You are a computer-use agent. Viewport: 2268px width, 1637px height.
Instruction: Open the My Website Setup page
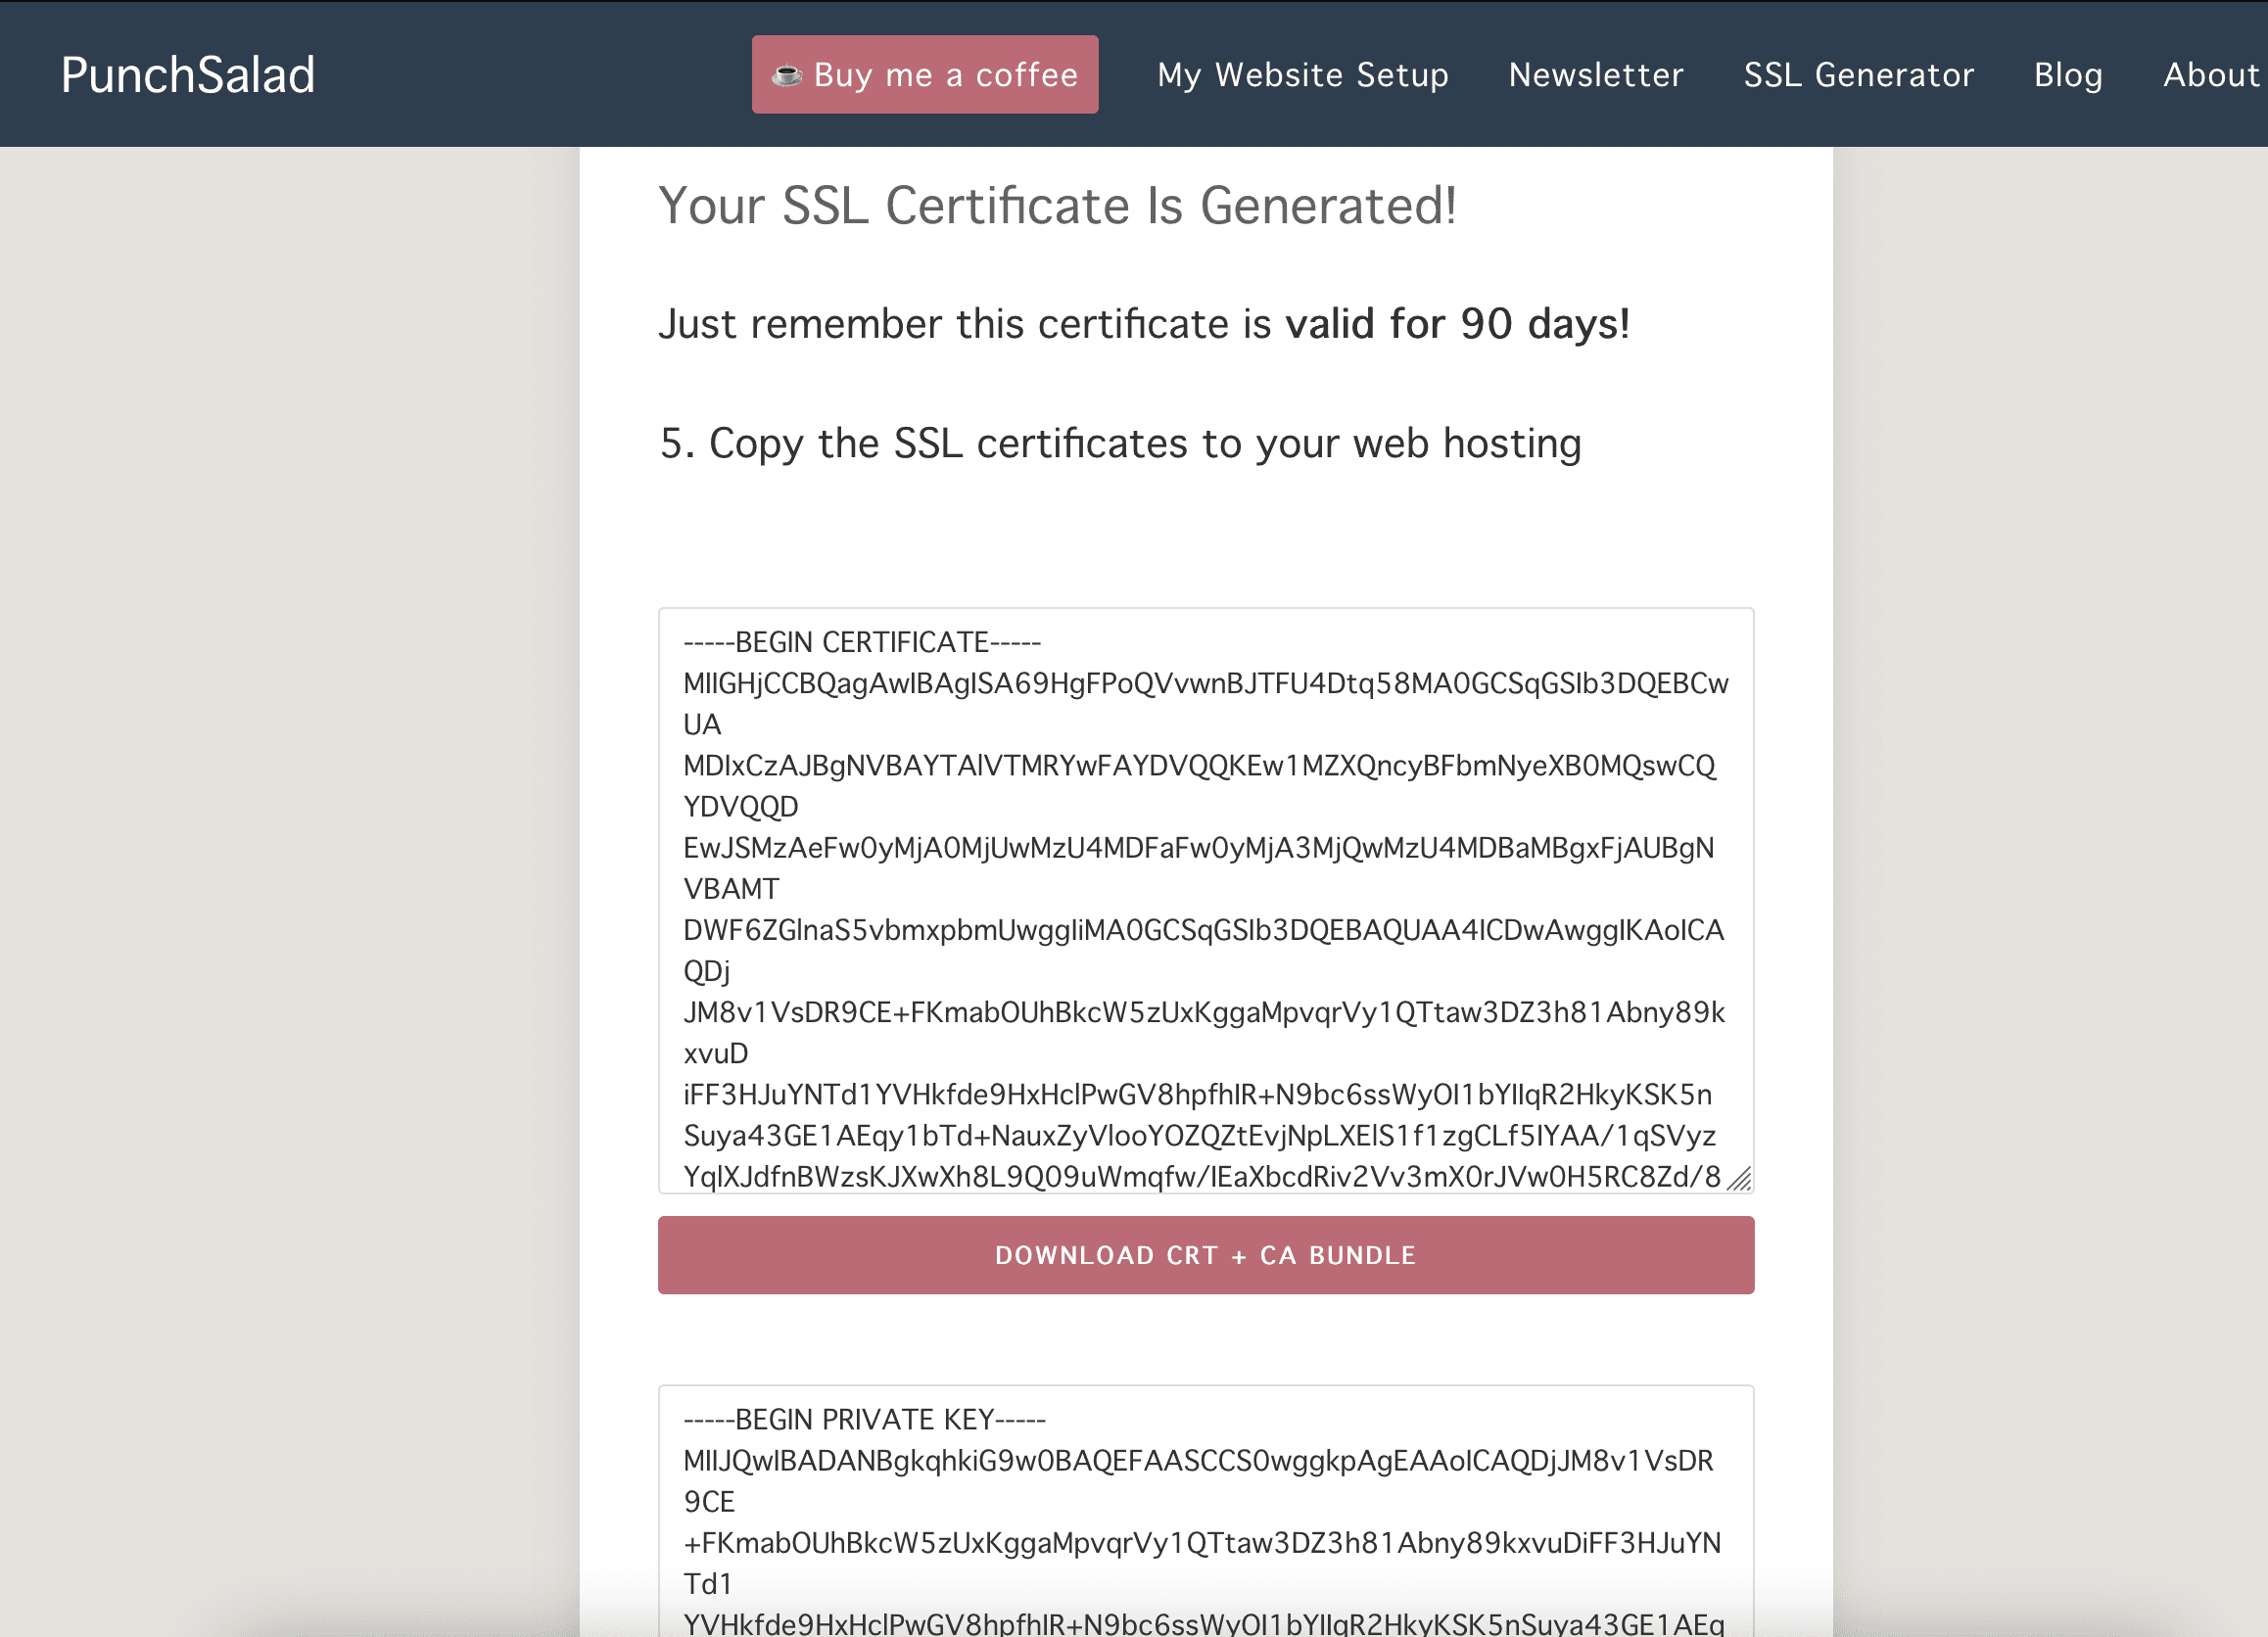tap(1302, 75)
